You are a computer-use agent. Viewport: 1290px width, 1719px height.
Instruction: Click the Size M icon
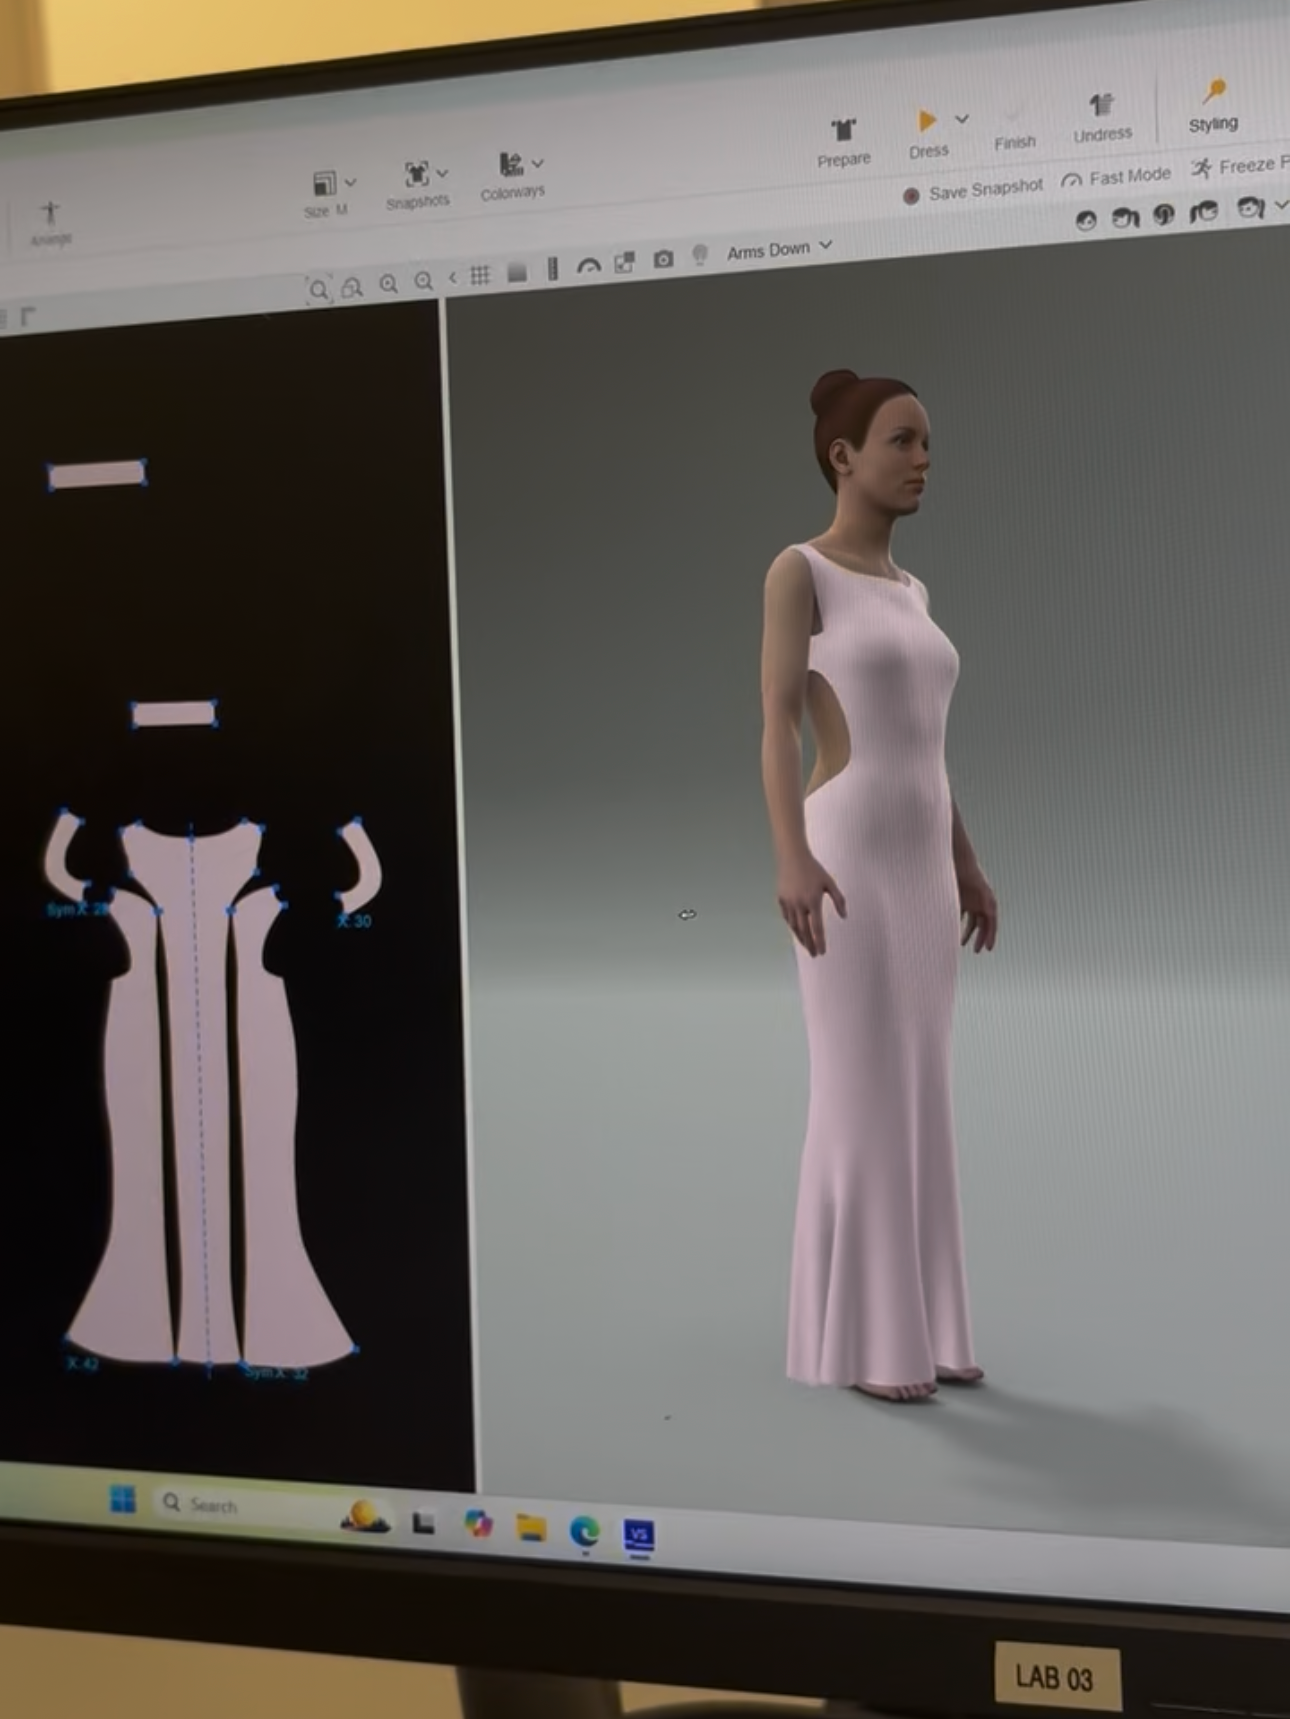[x=323, y=183]
